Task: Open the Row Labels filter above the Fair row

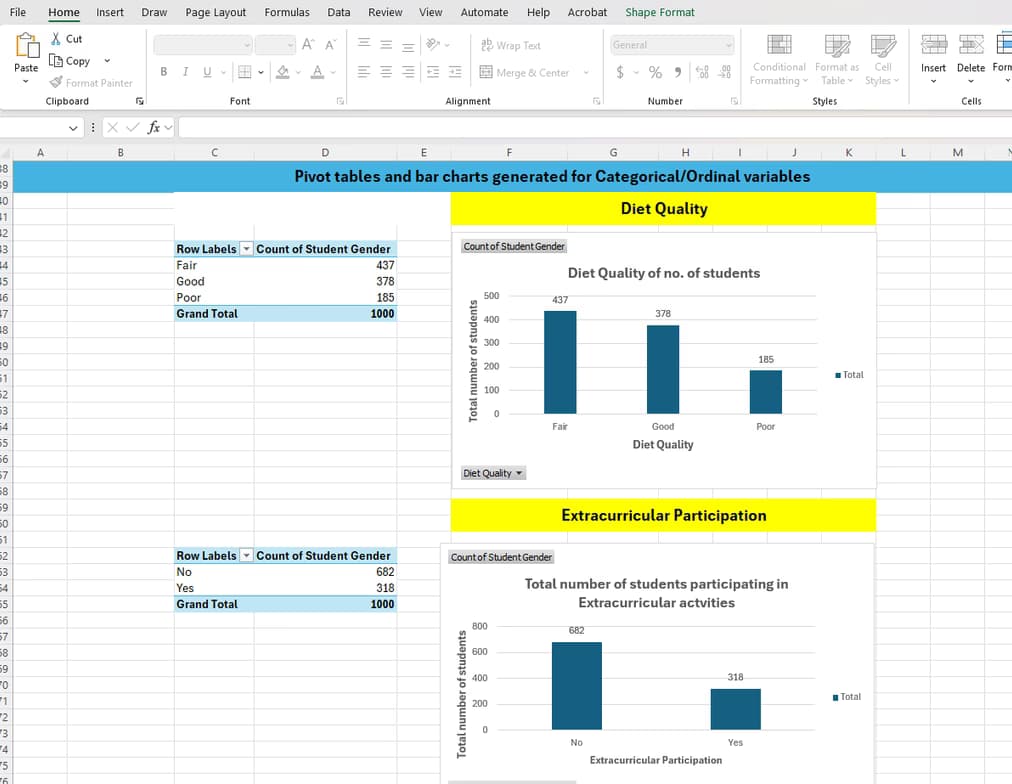Action: [245, 249]
